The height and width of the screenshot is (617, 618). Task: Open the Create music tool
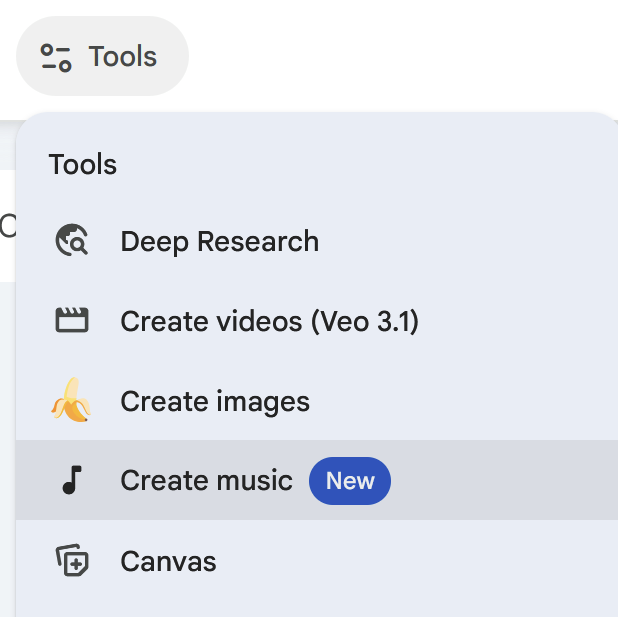coord(317,480)
